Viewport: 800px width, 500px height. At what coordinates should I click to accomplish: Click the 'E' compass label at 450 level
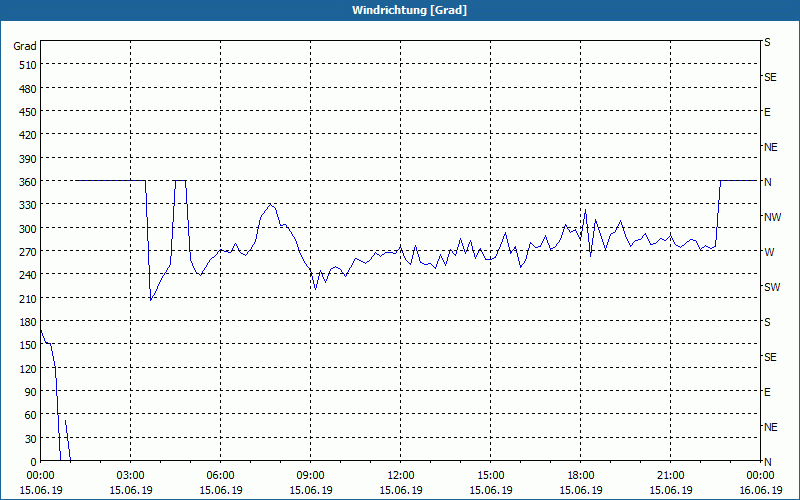coord(767,112)
